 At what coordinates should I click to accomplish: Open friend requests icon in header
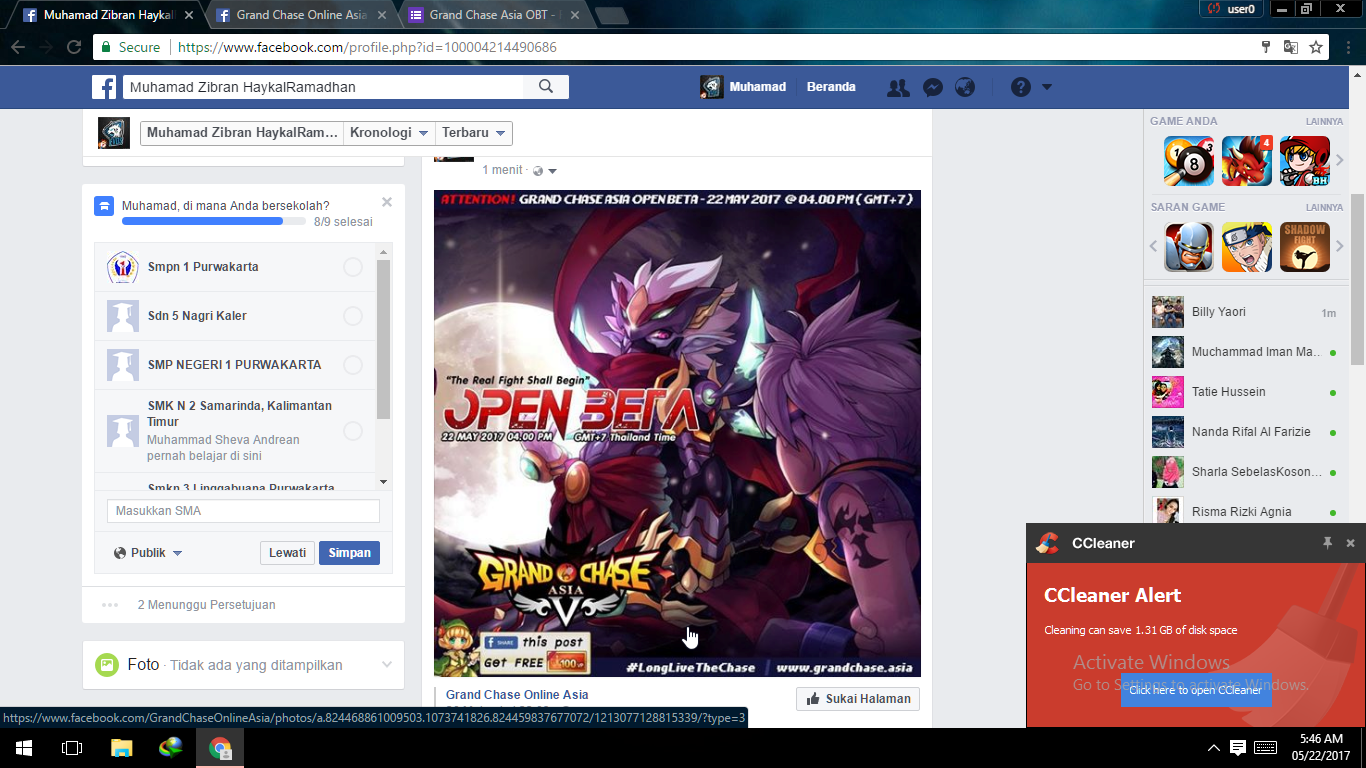coord(898,87)
